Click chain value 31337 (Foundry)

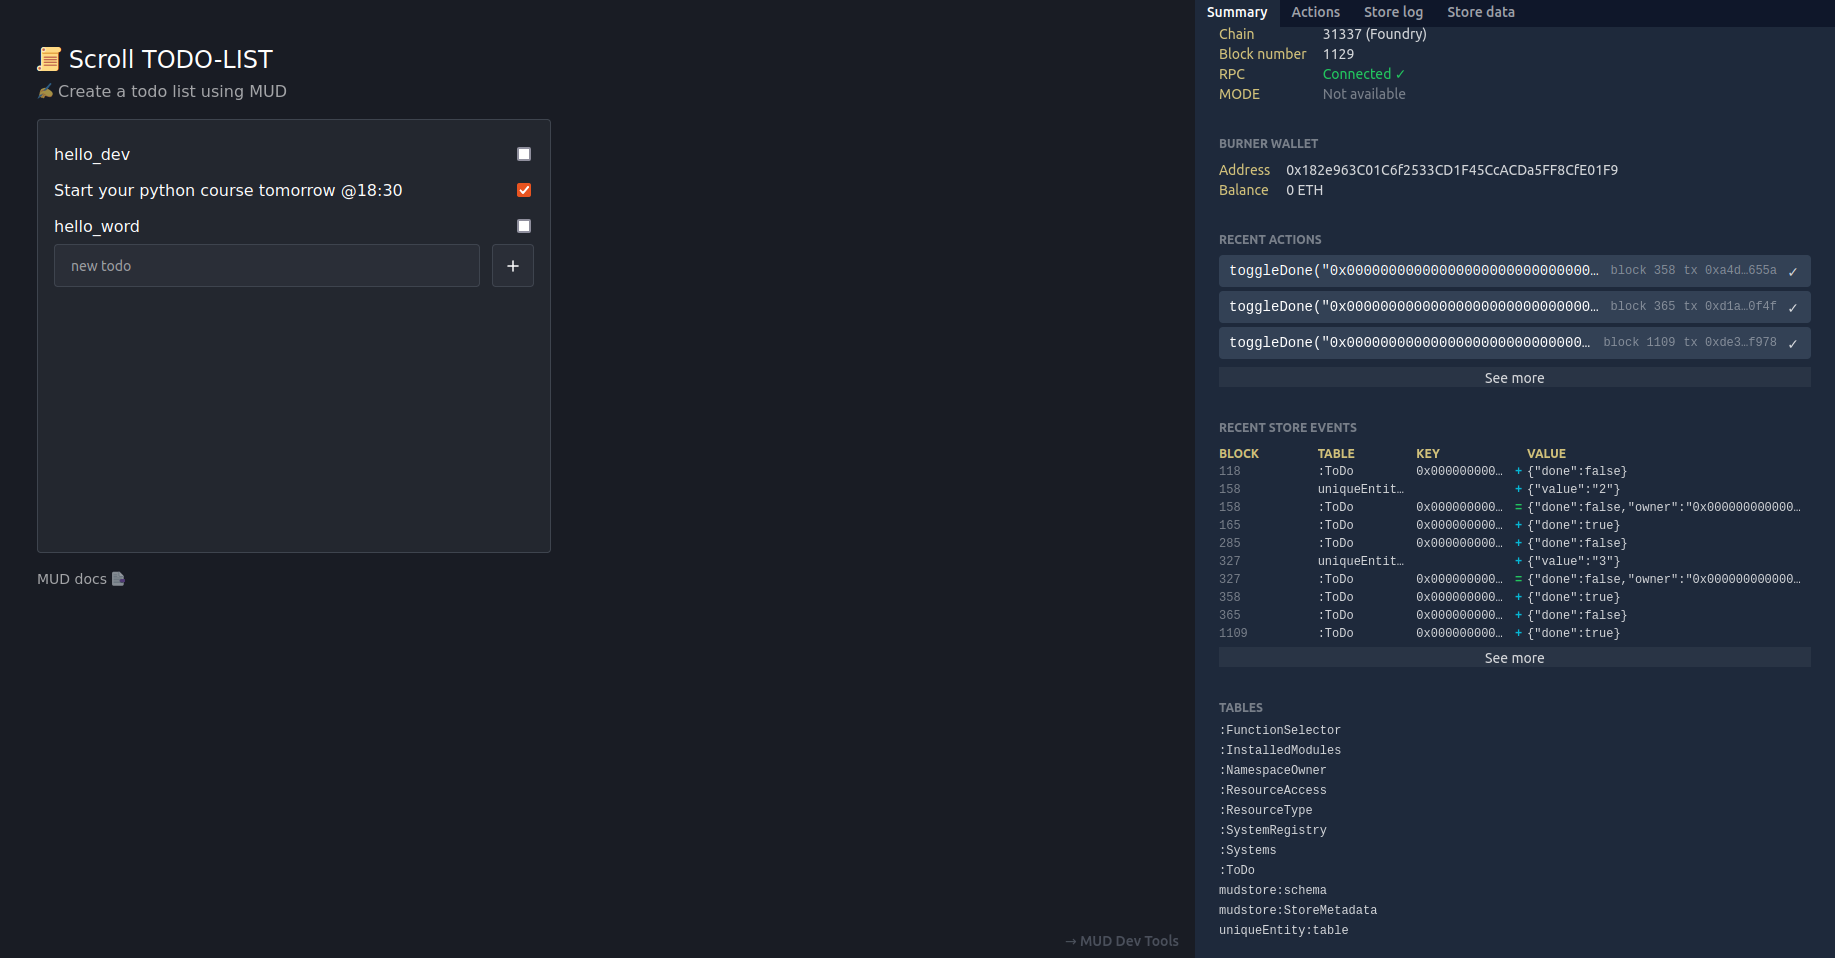(x=1375, y=34)
